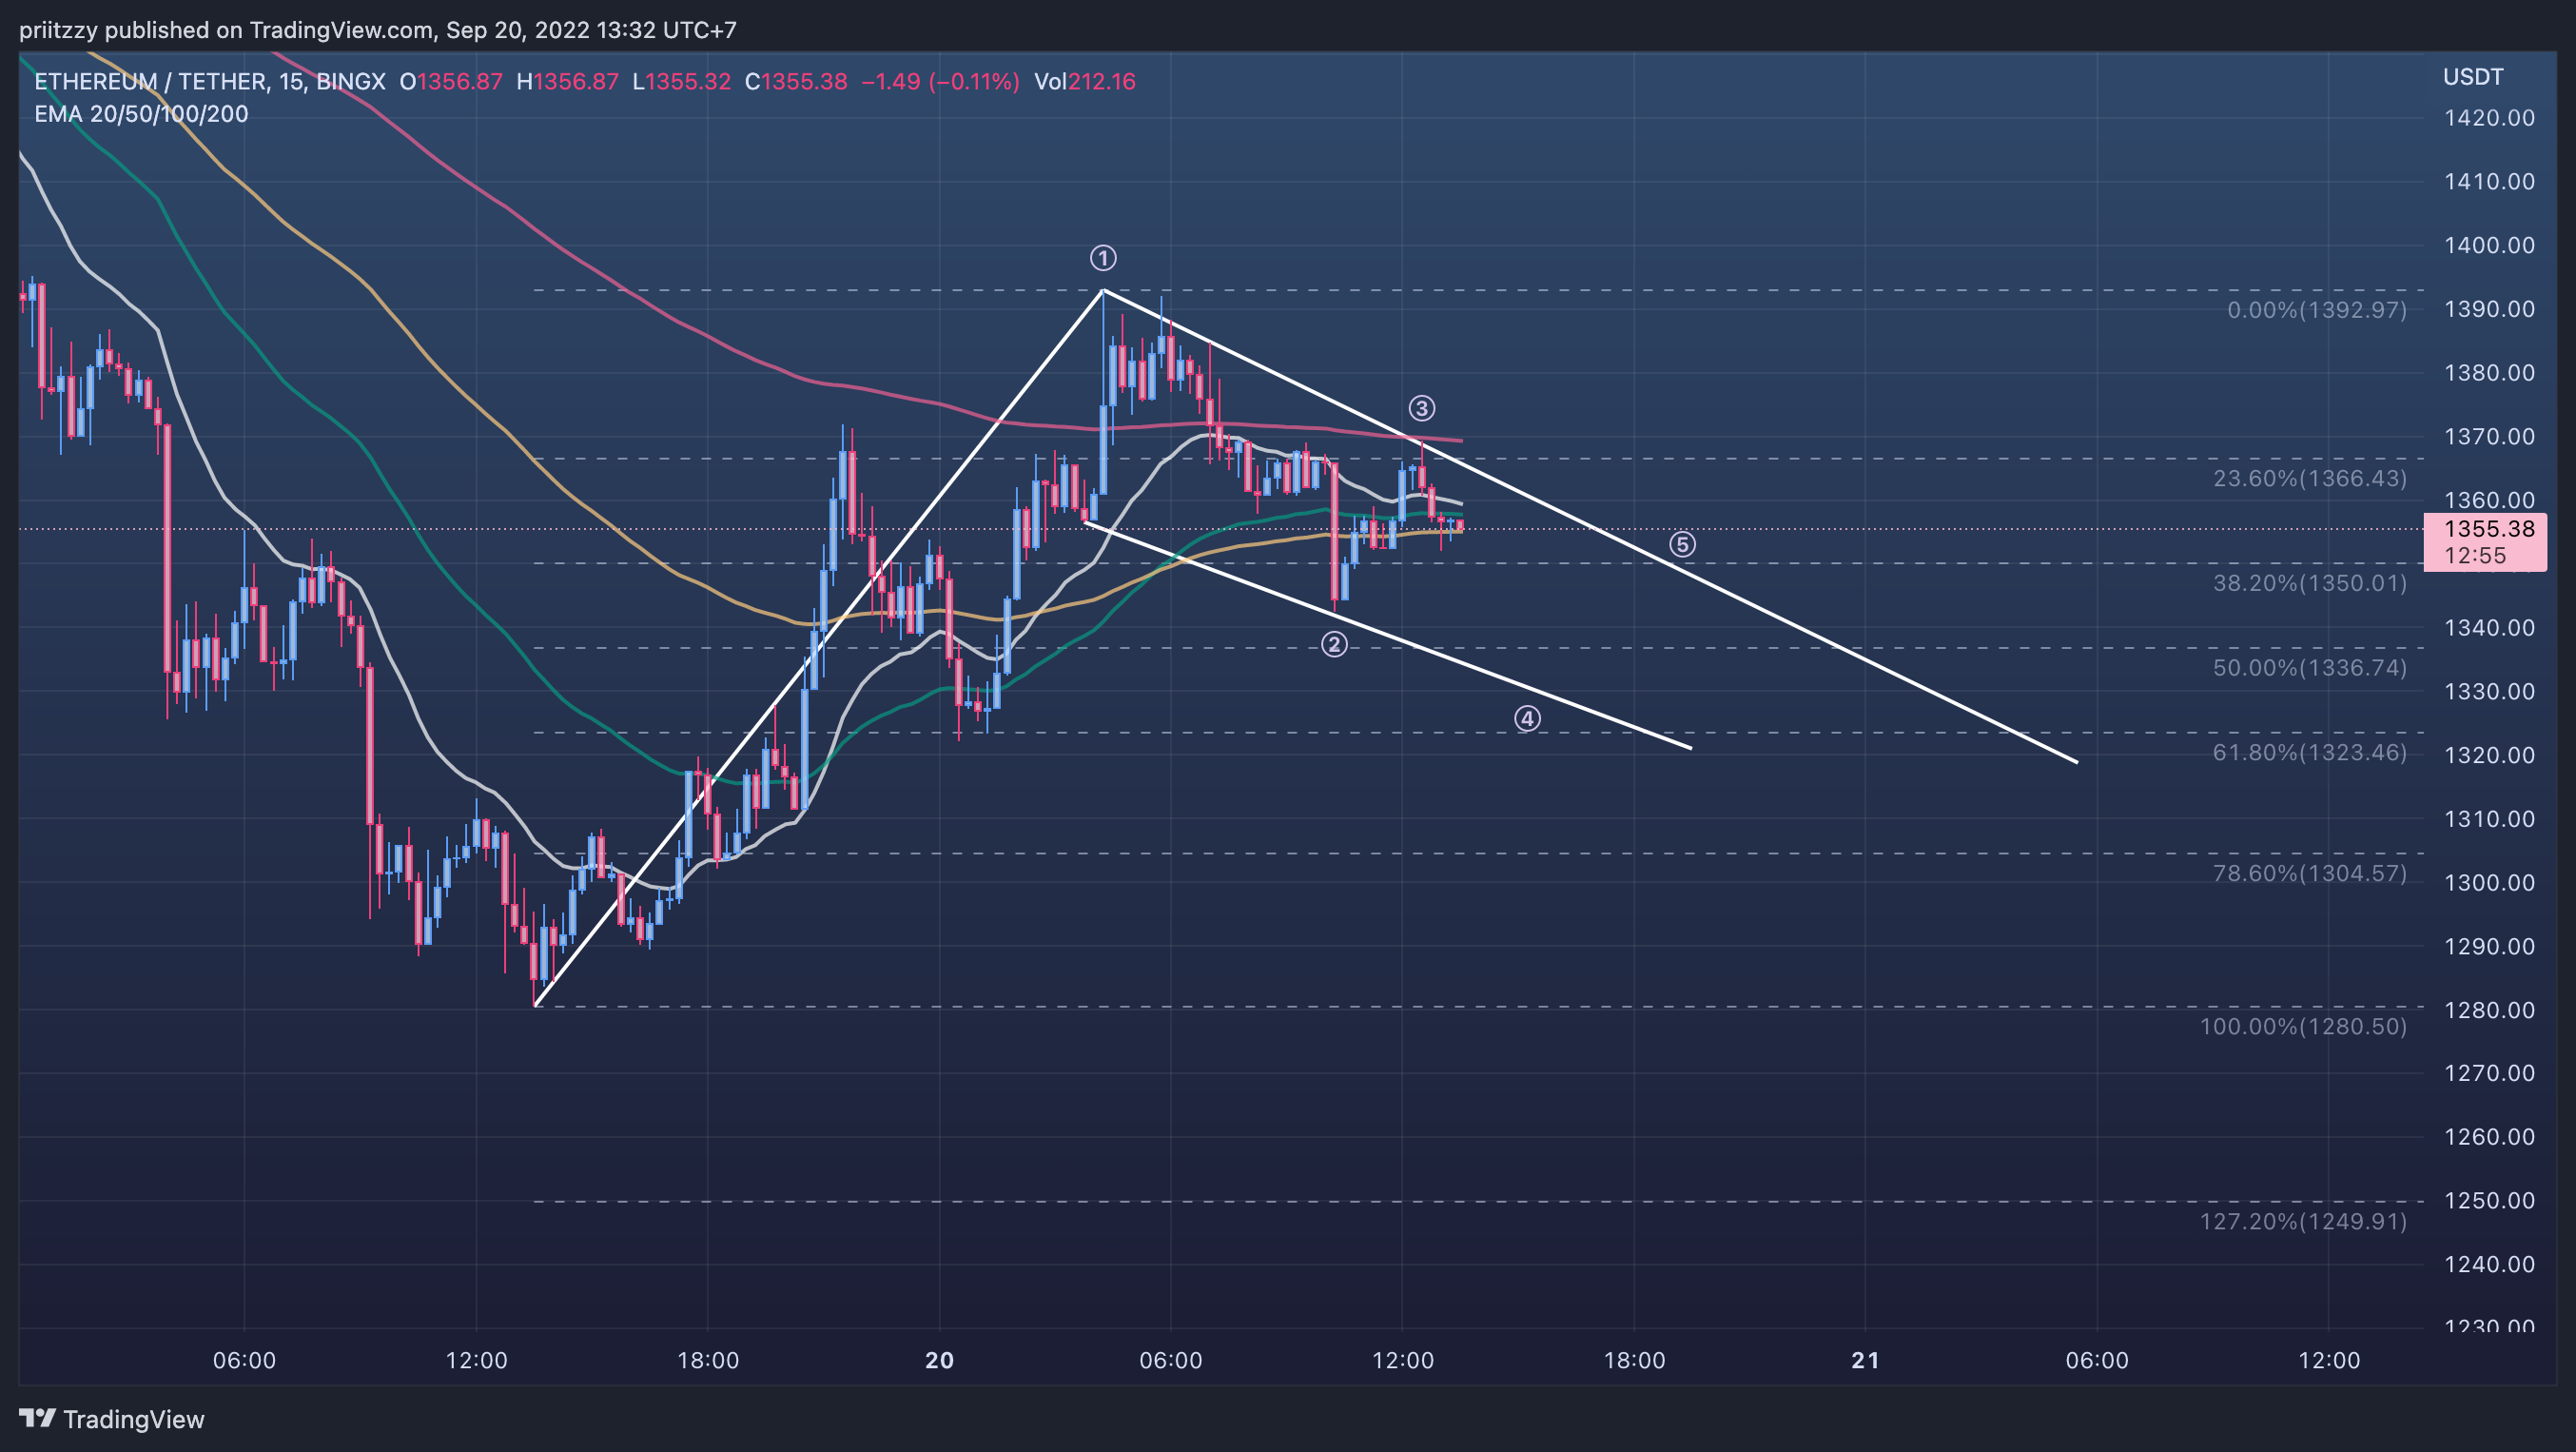2576x1452 pixels.
Task: Click the wave marker circled 1
Action: click(1103, 258)
